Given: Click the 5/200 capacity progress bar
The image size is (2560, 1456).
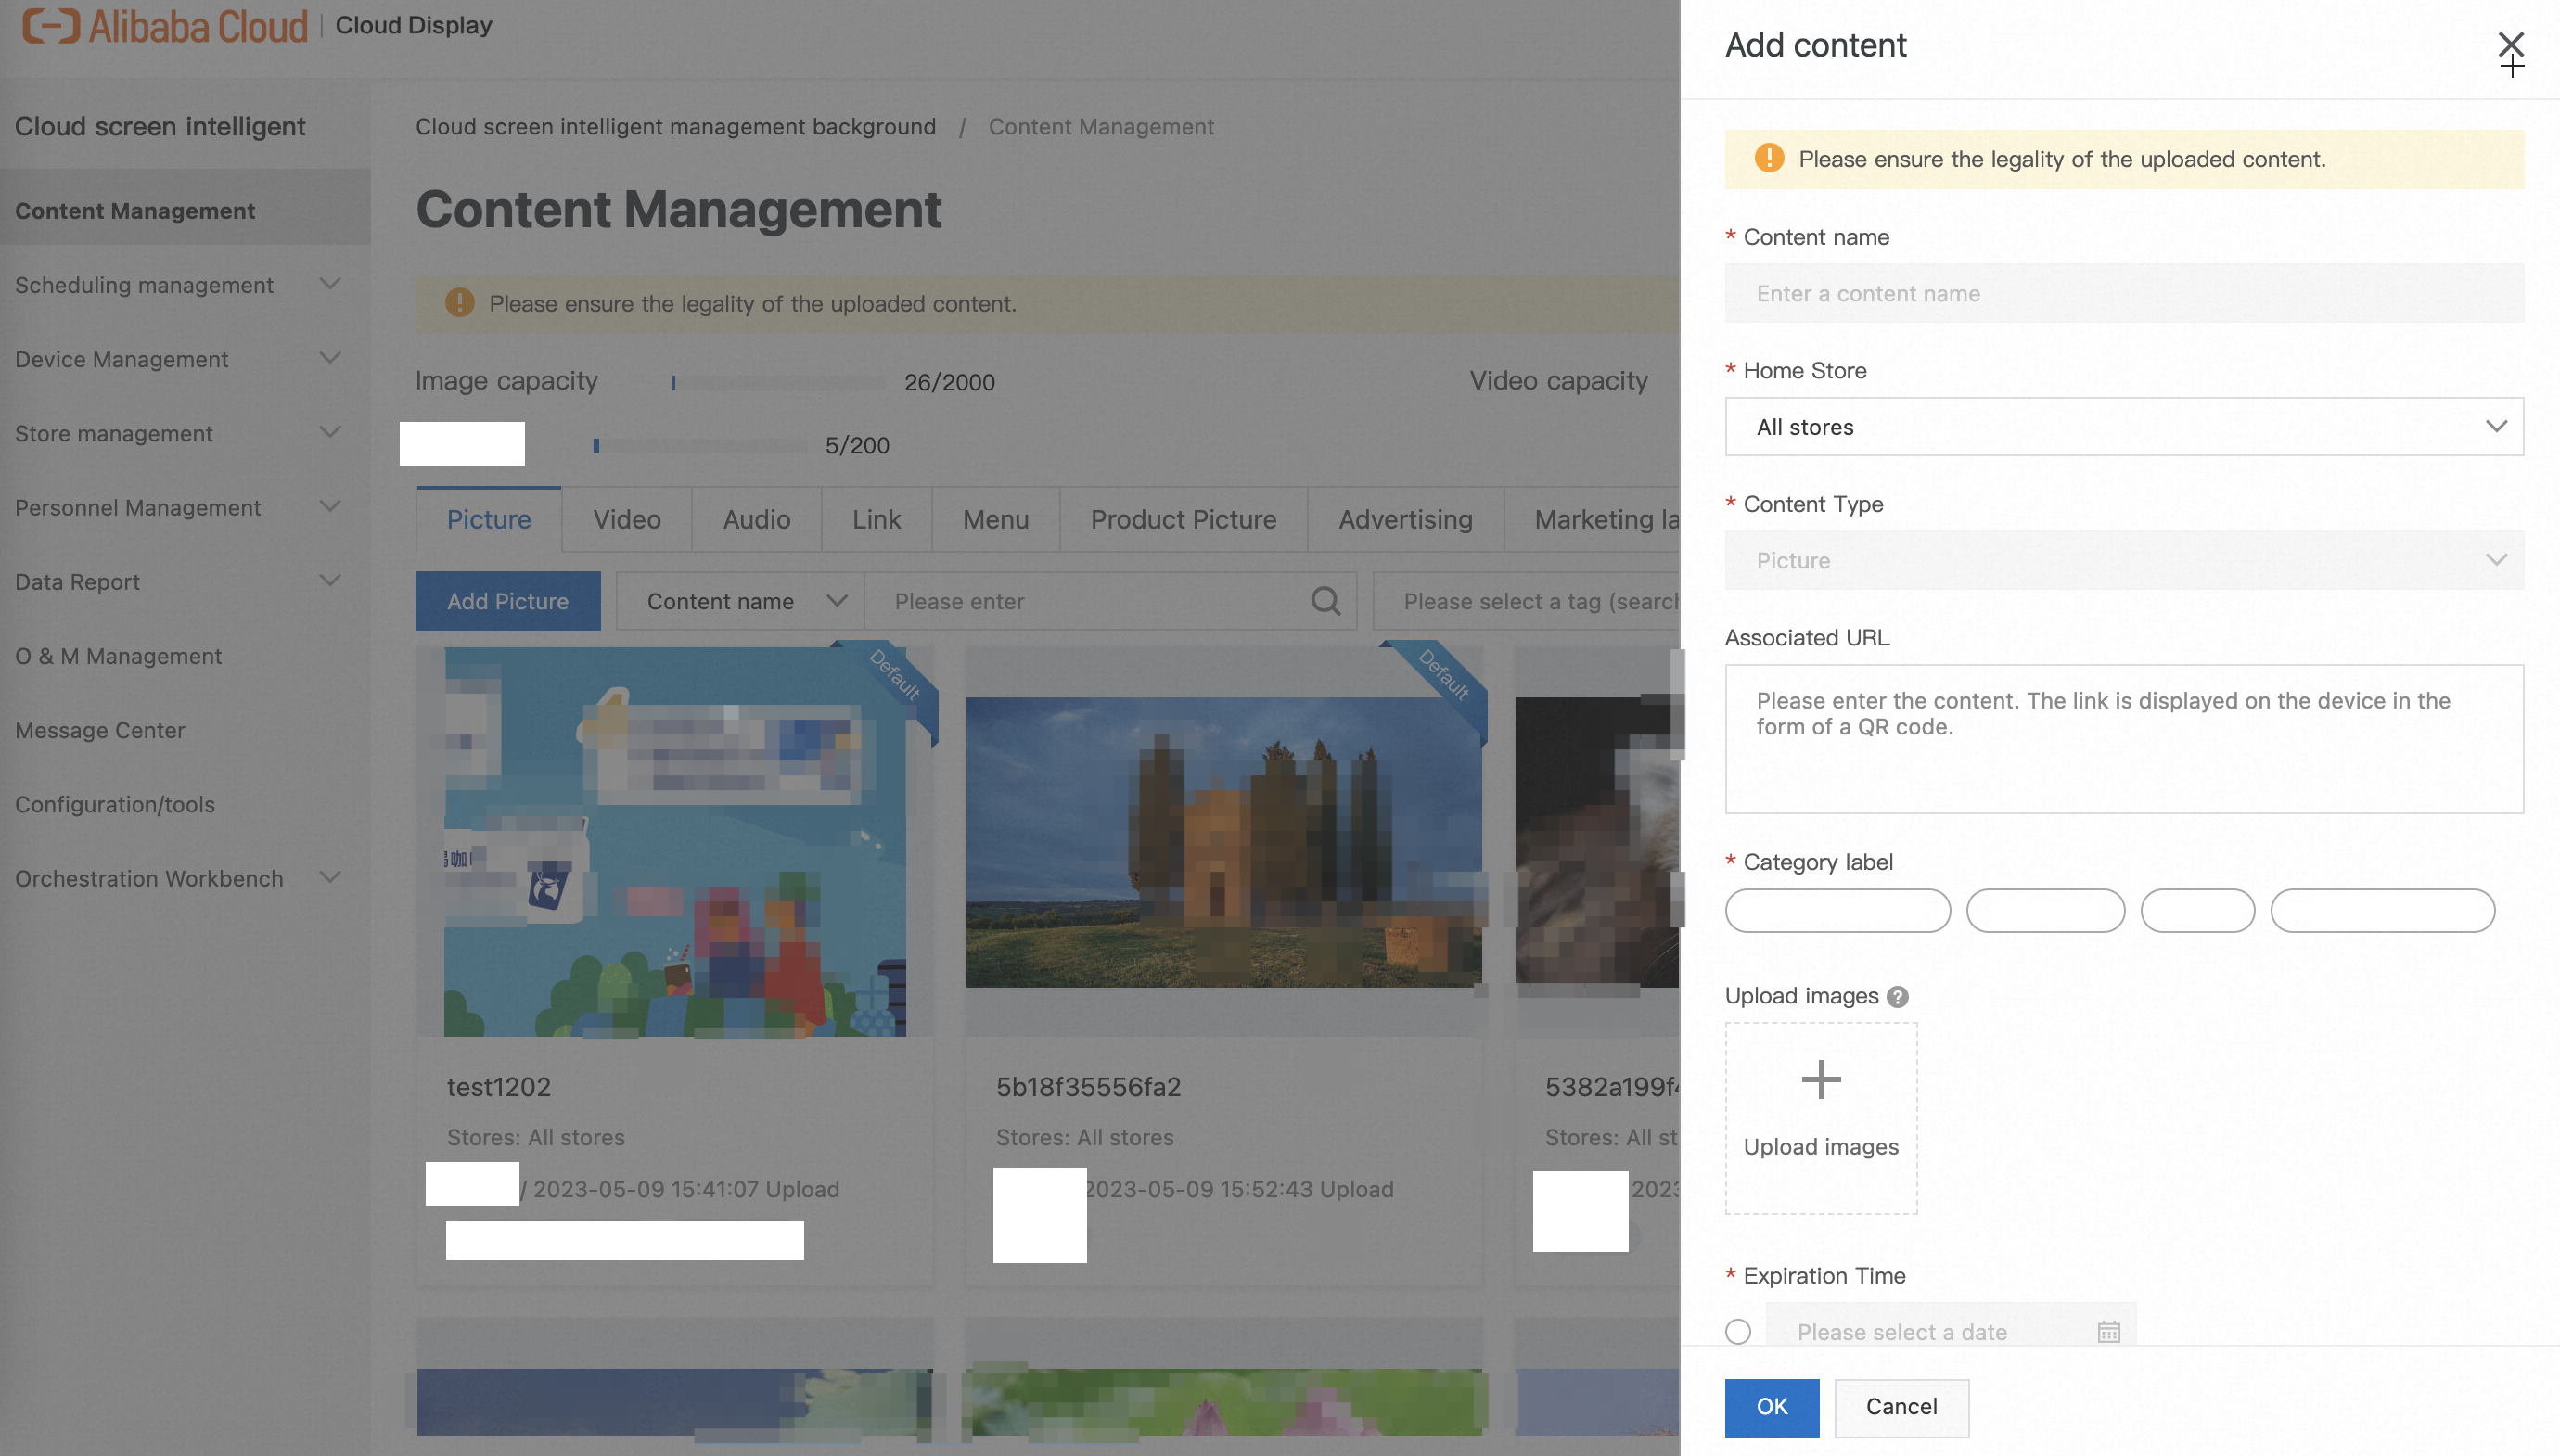Looking at the screenshot, I should tap(700, 446).
